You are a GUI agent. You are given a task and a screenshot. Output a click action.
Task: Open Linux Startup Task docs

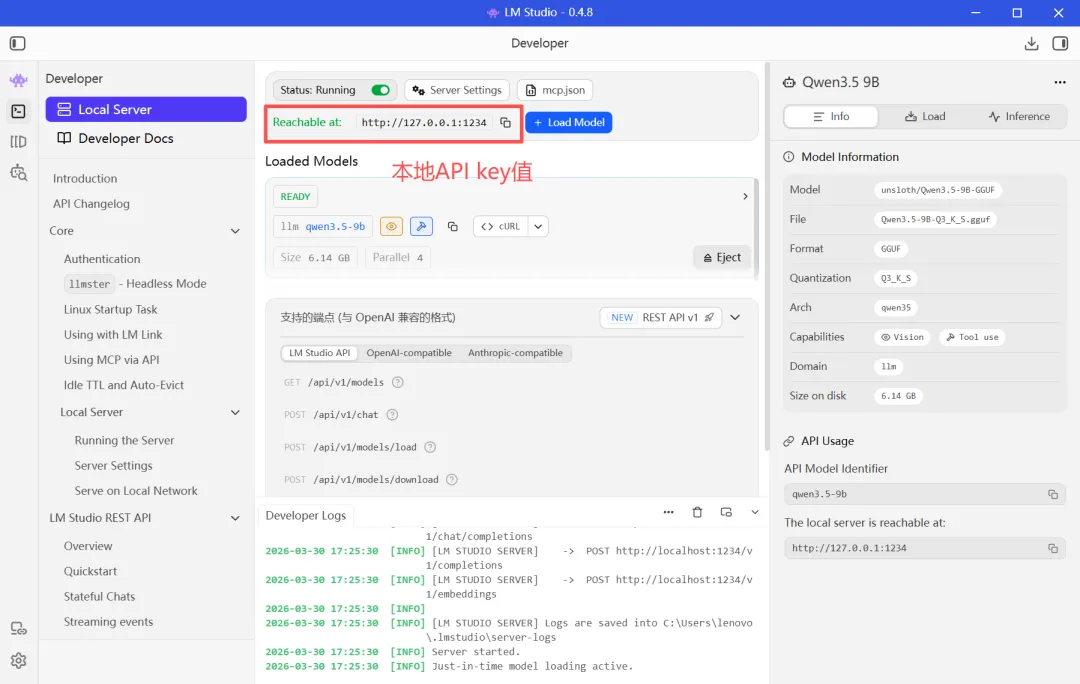[110, 310]
